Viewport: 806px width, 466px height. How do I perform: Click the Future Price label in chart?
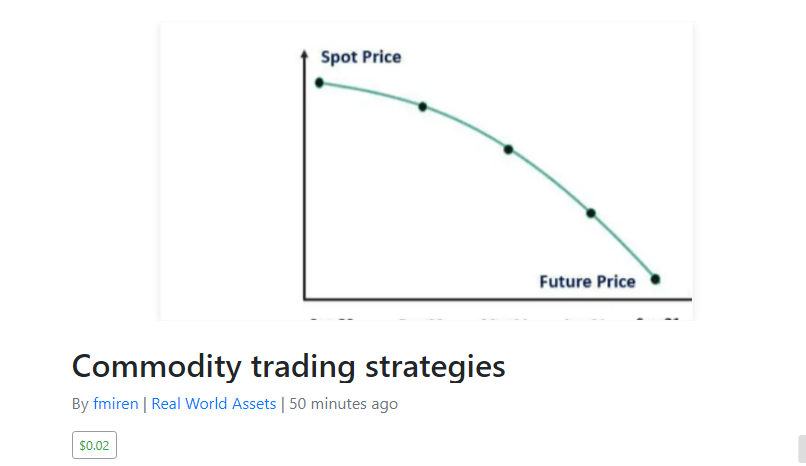[587, 282]
